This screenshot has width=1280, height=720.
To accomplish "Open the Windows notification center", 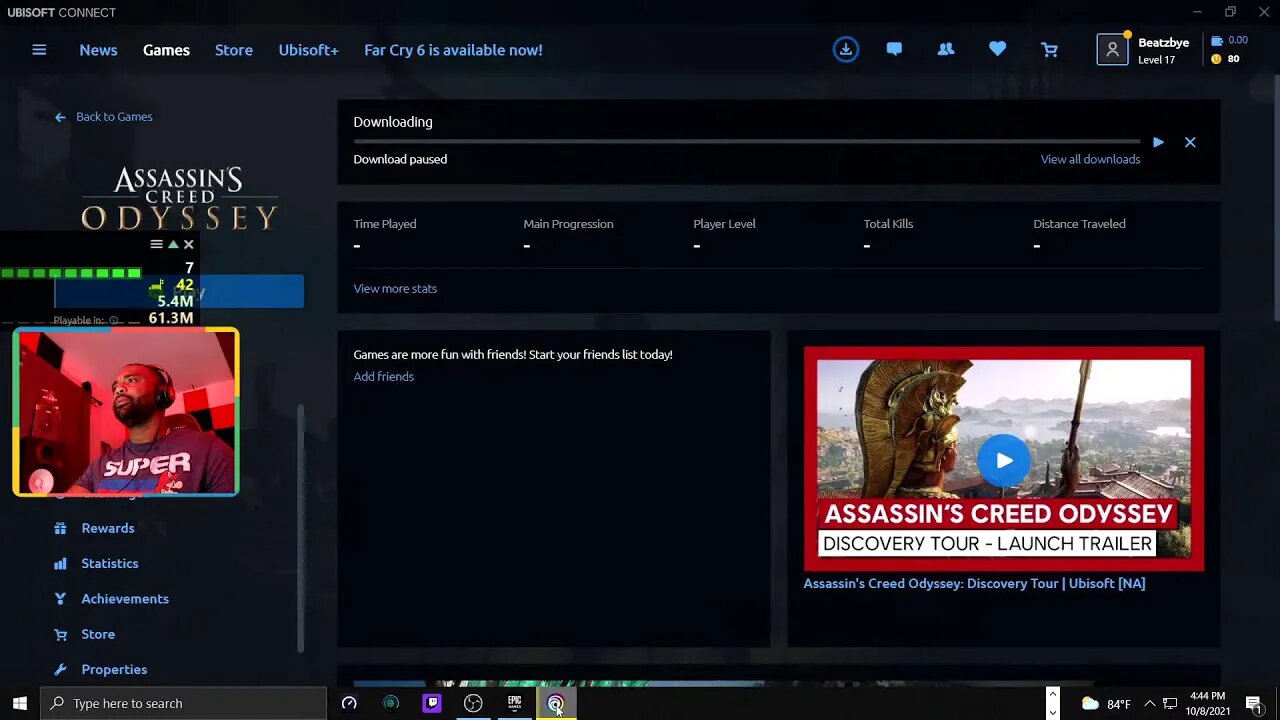I will [x=1253, y=704].
